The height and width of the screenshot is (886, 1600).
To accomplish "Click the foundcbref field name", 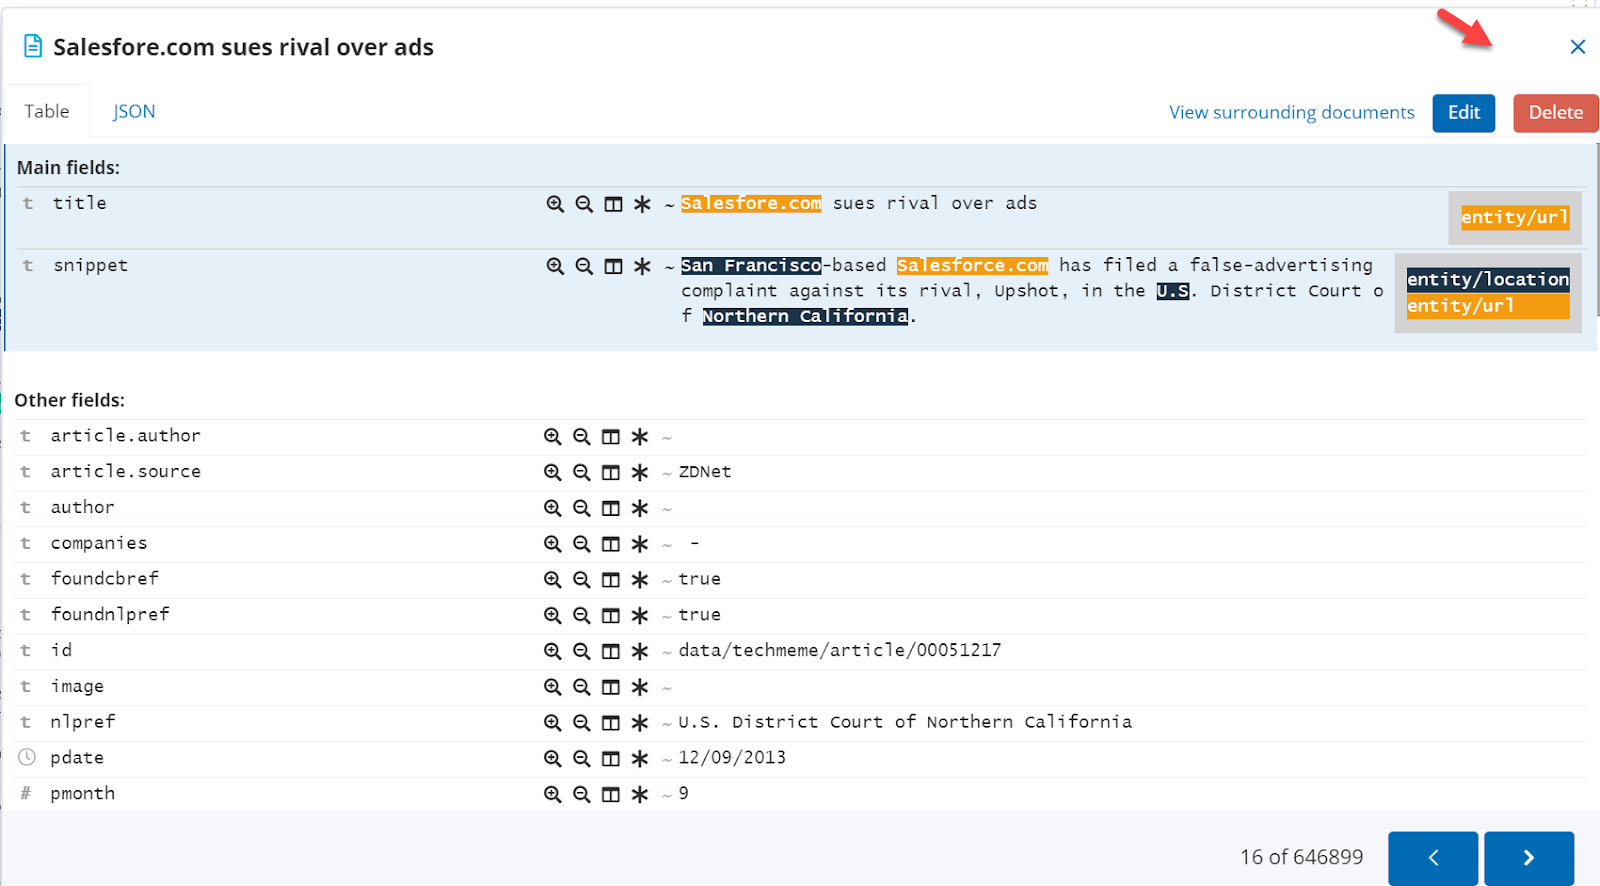I will click(105, 579).
